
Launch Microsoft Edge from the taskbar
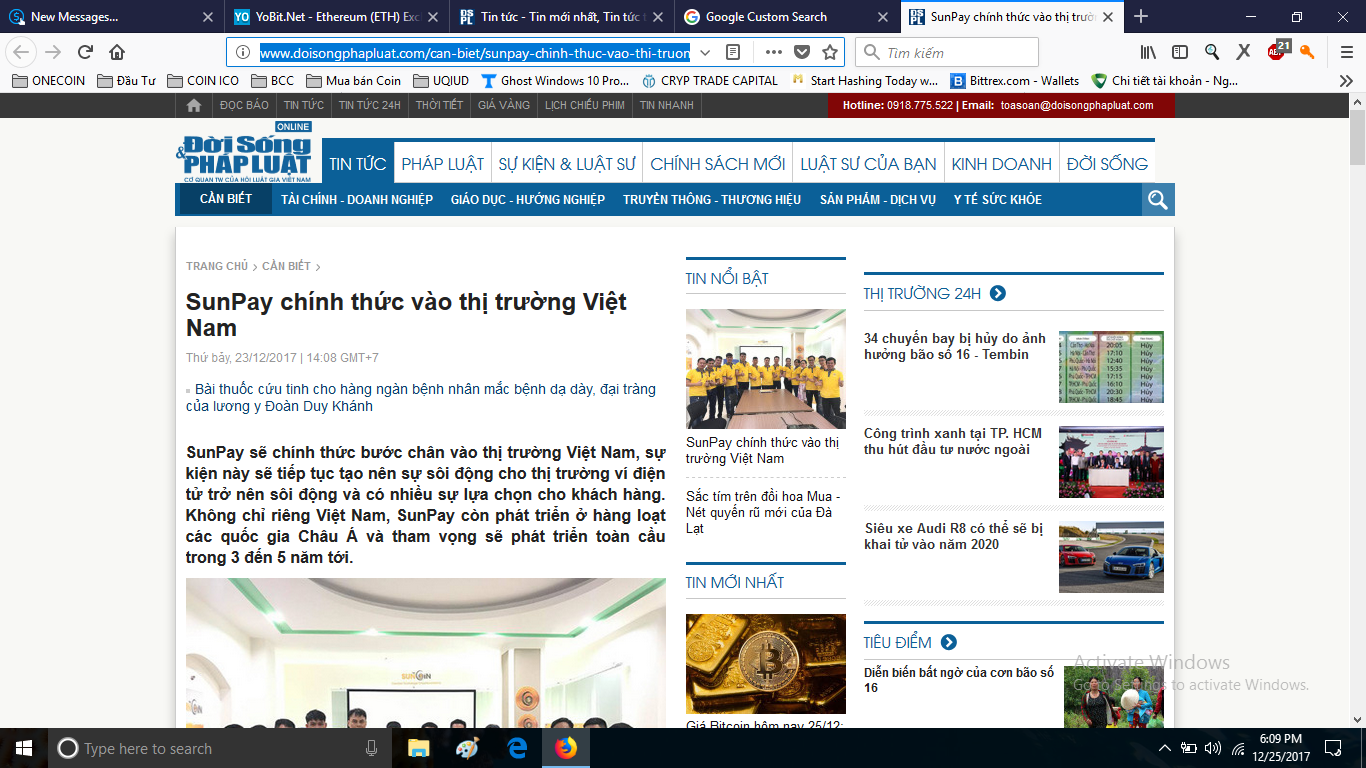(x=517, y=748)
